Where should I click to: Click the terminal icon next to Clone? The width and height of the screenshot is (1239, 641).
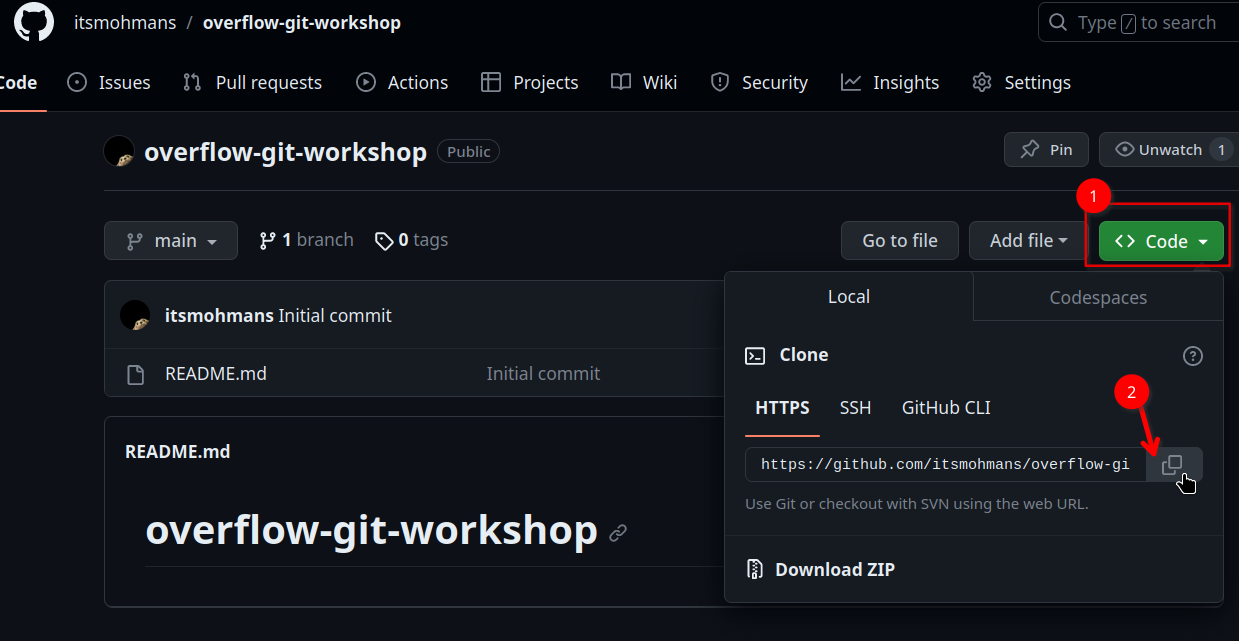[x=755, y=355]
